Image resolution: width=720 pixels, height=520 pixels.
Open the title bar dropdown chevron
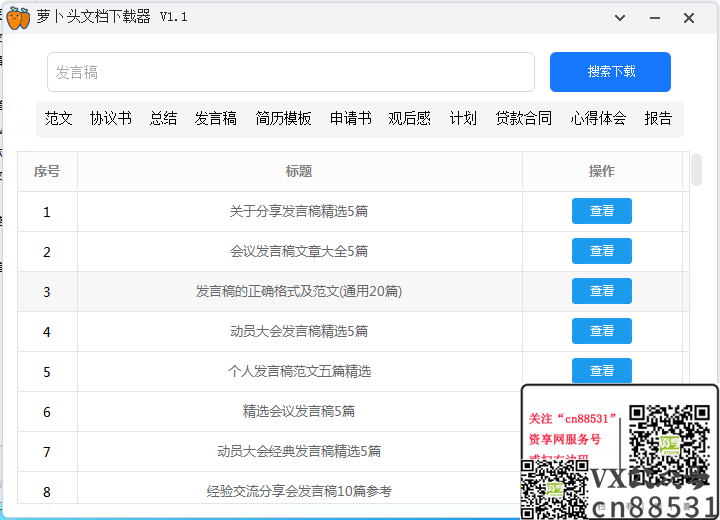[620, 18]
